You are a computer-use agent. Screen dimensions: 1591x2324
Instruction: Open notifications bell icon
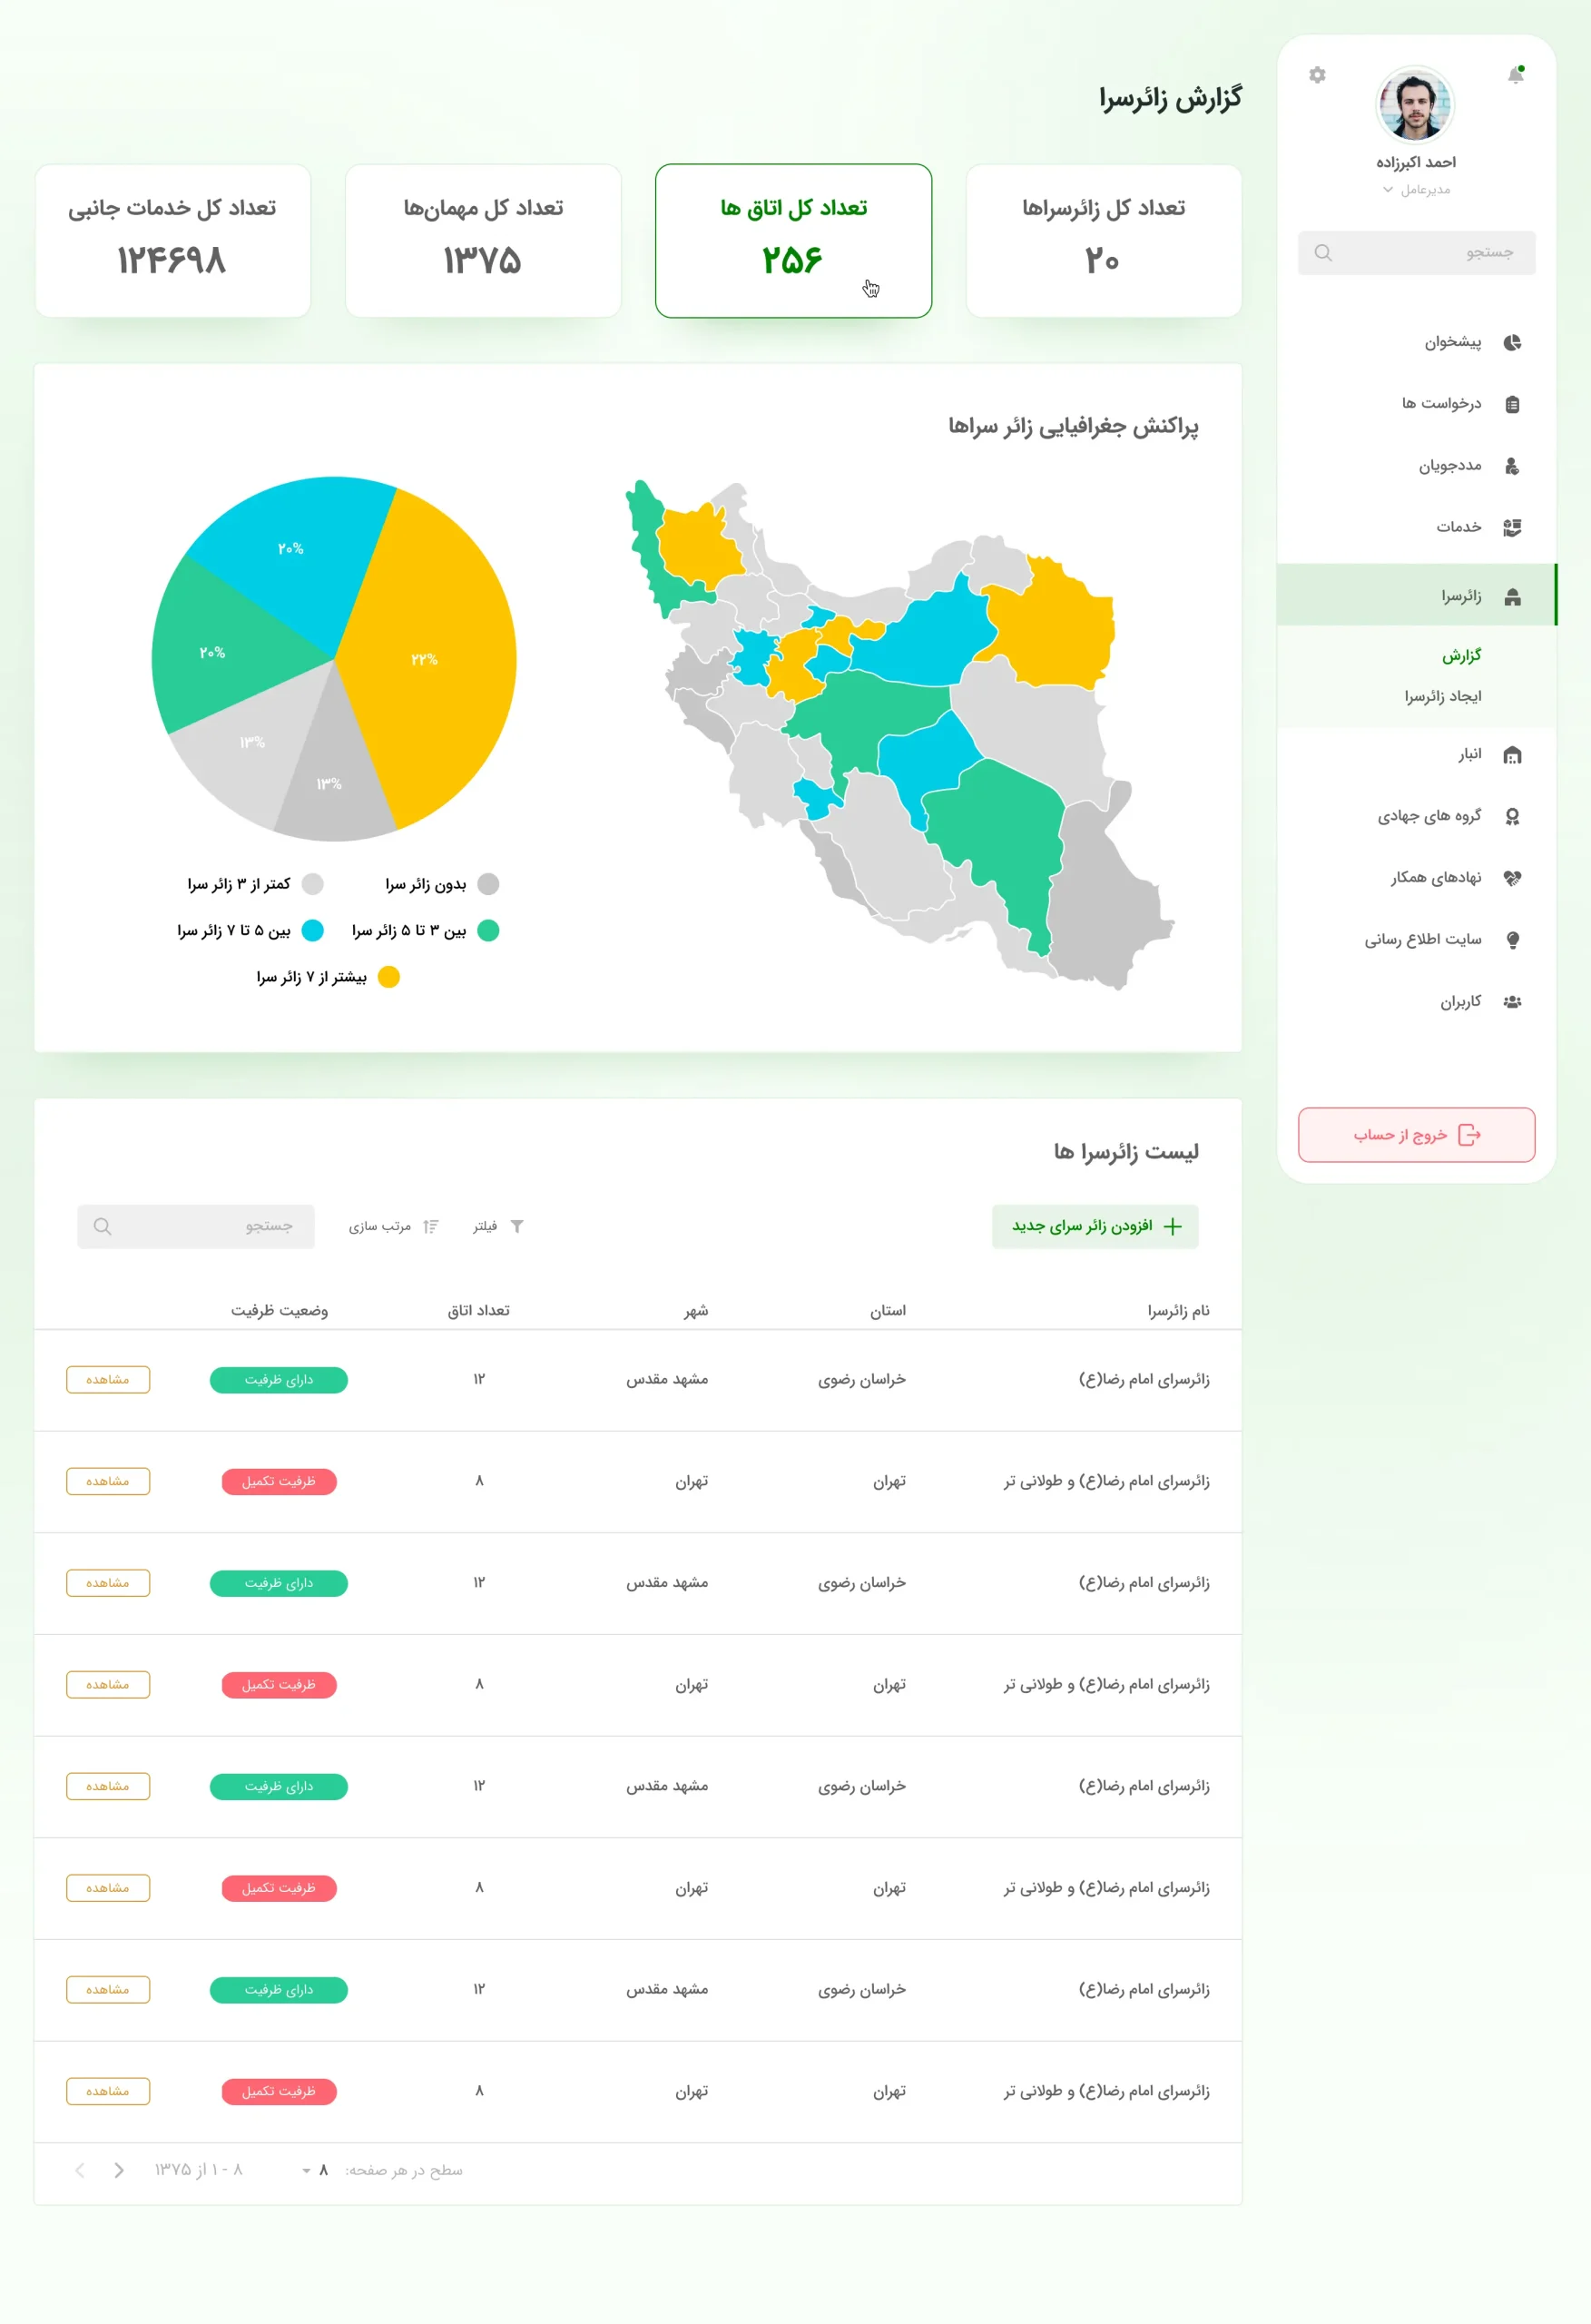point(1515,76)
